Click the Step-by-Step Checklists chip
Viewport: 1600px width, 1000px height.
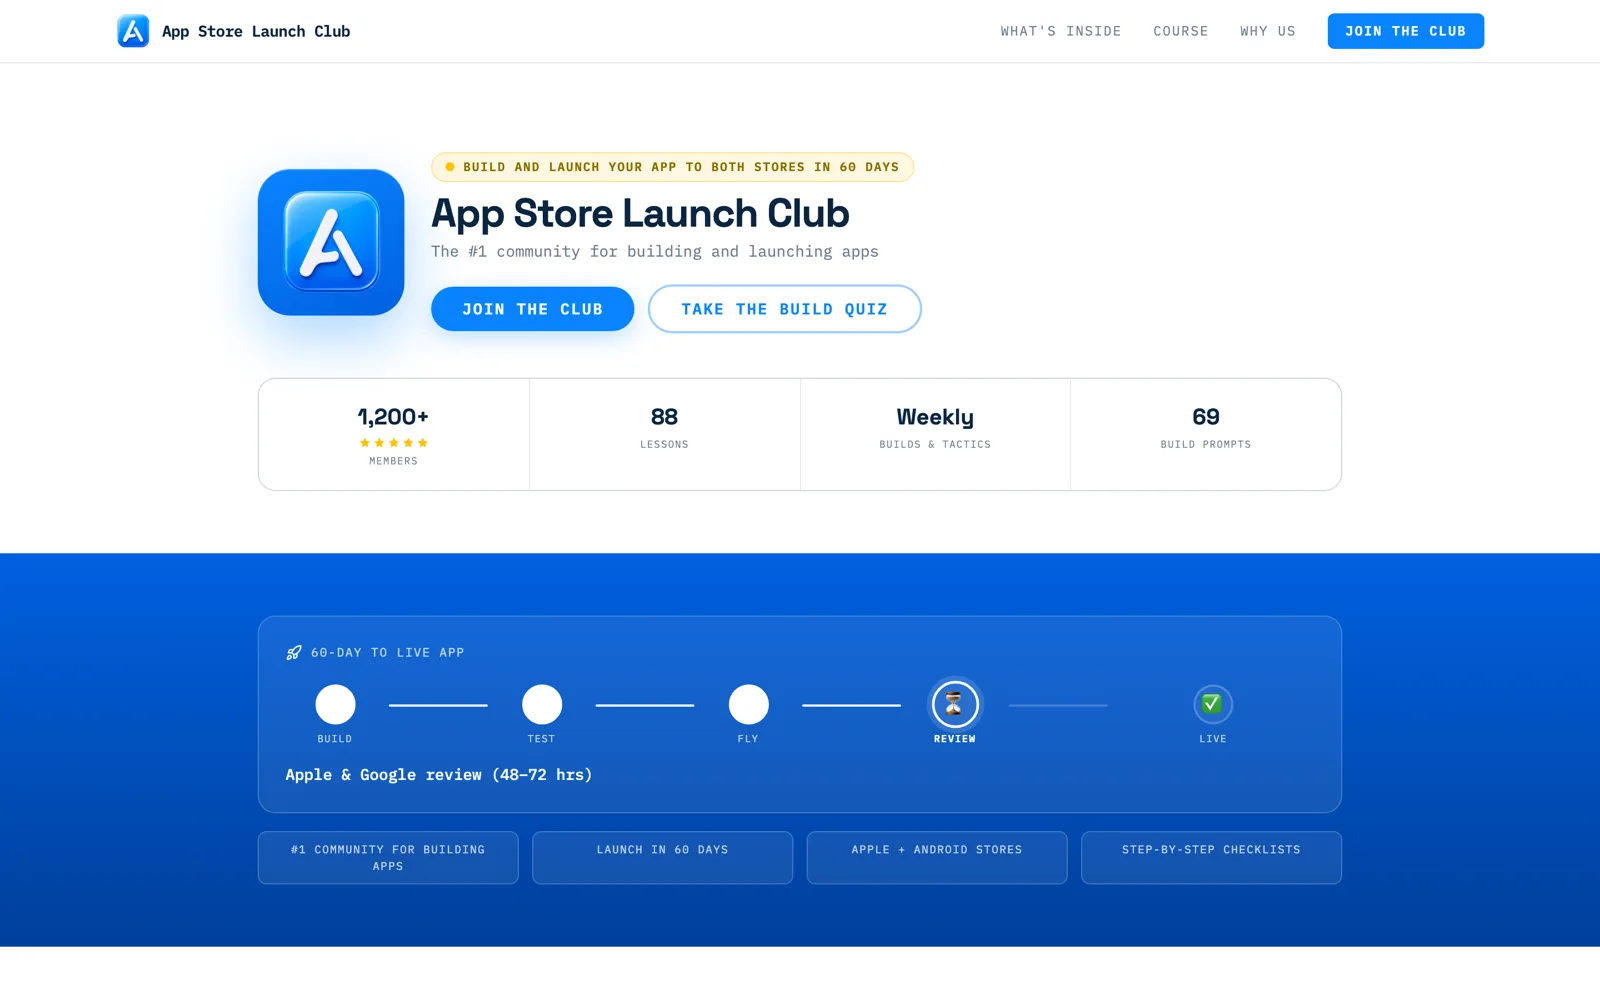coord(1211,858)
